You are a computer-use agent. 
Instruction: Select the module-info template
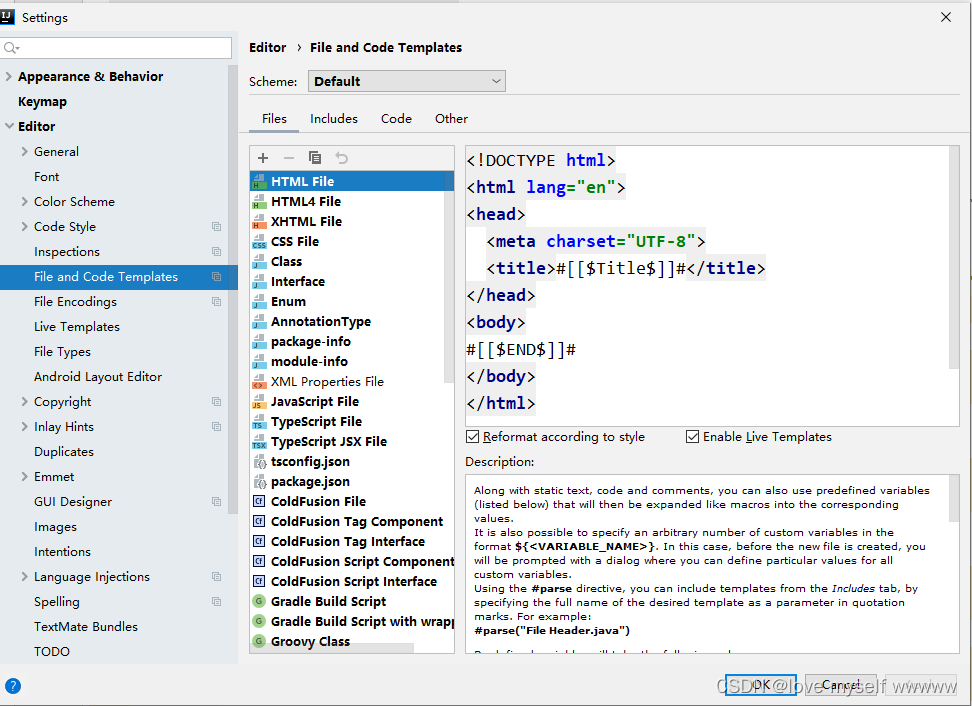coord(309,361)
